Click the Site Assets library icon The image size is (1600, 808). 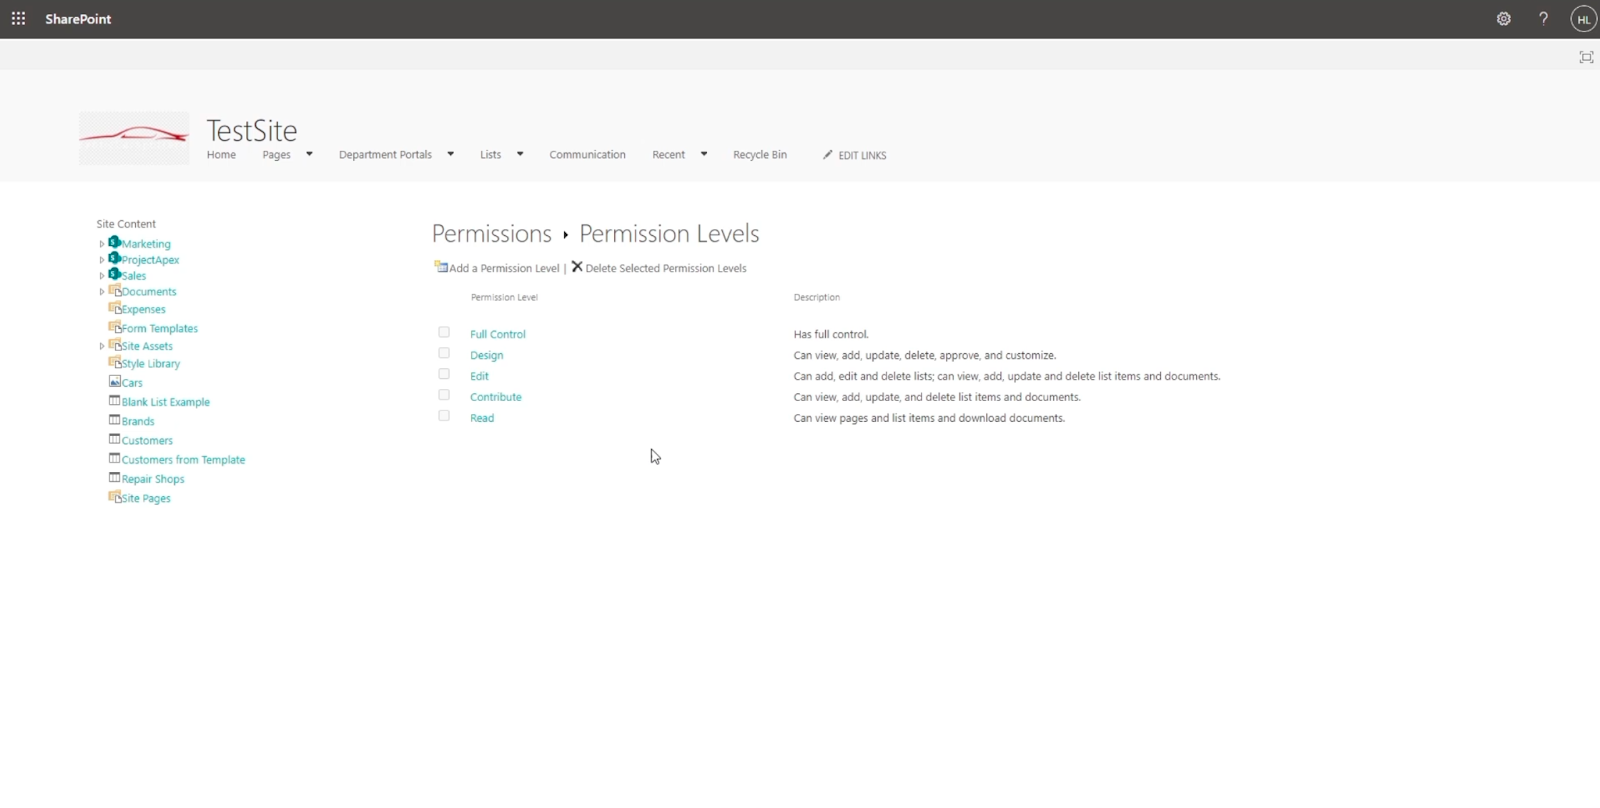tap(114, 345)
